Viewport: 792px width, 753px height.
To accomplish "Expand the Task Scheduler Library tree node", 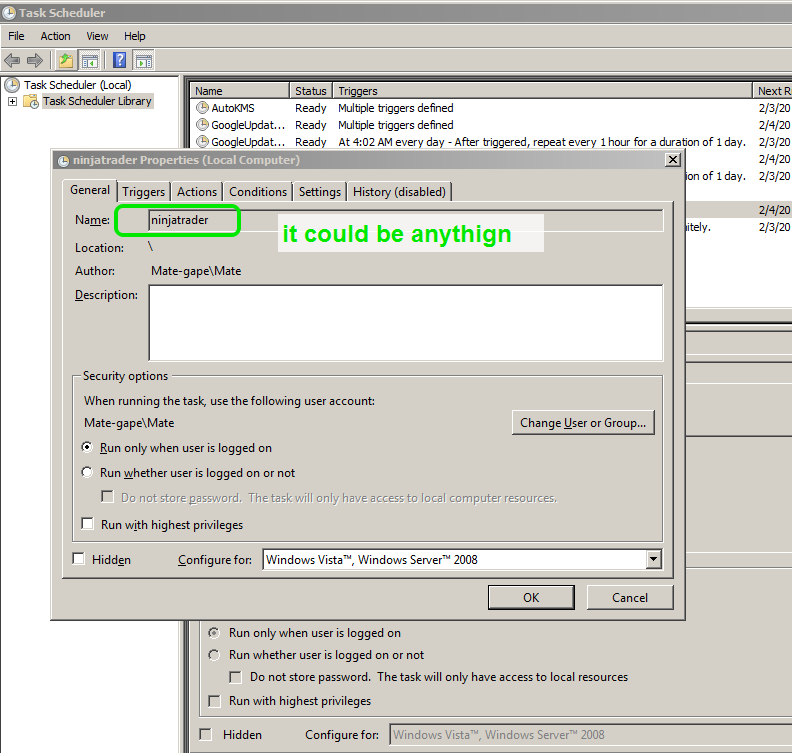I will [x=12, y=102].
